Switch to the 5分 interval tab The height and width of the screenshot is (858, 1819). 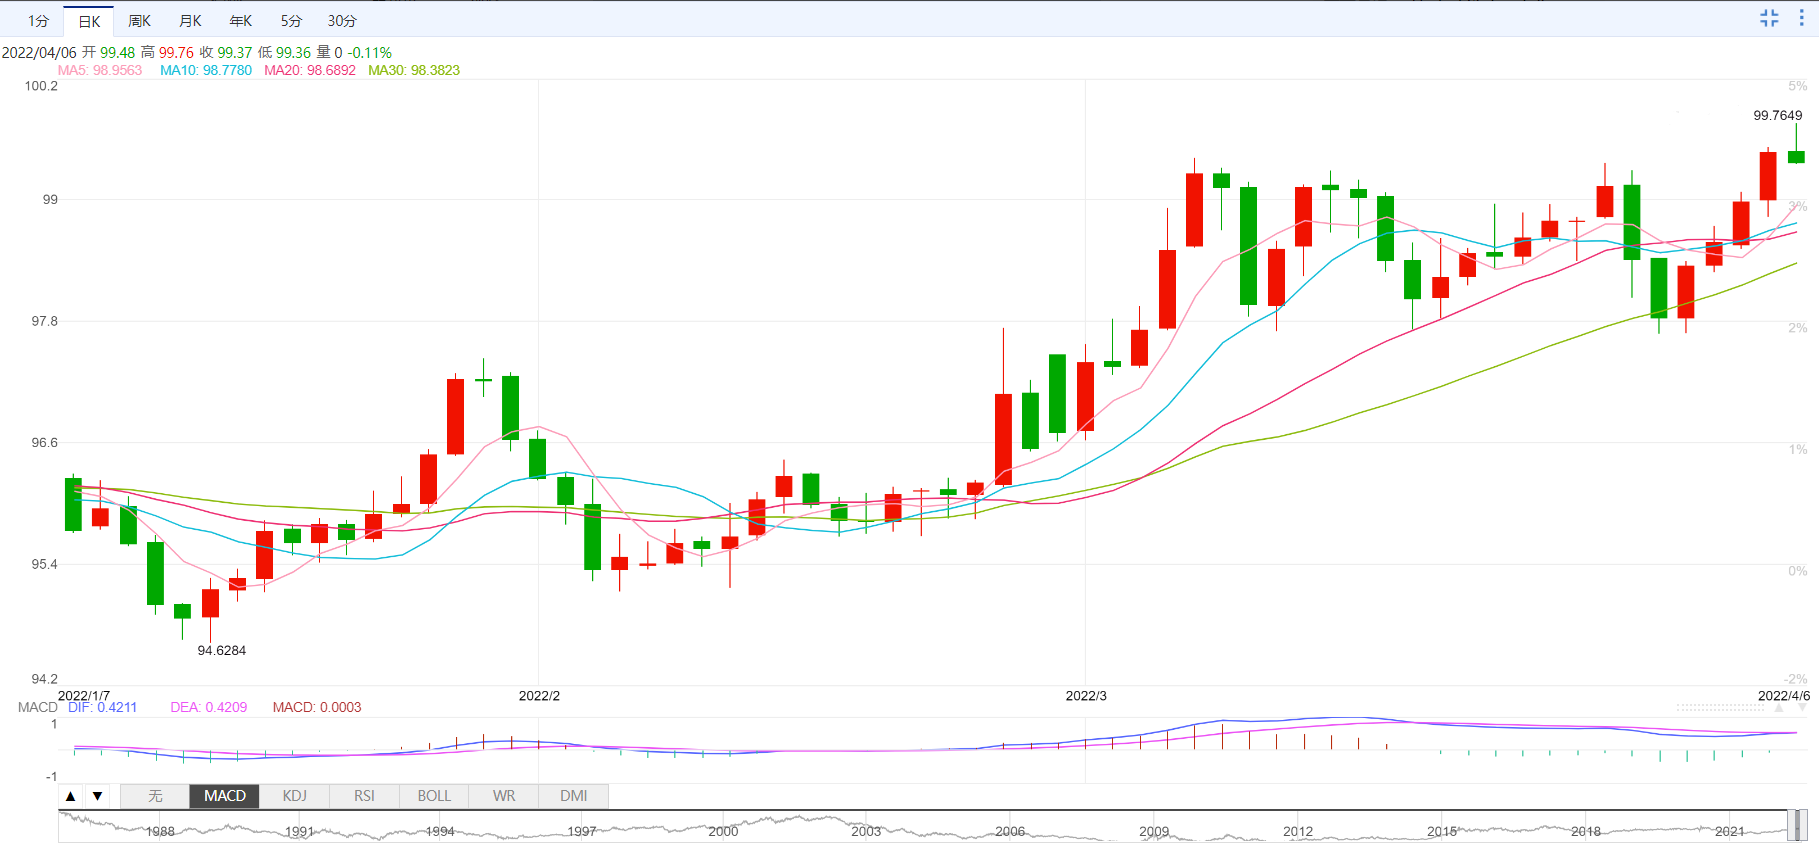pyautogui.click(x=291, y=21)
